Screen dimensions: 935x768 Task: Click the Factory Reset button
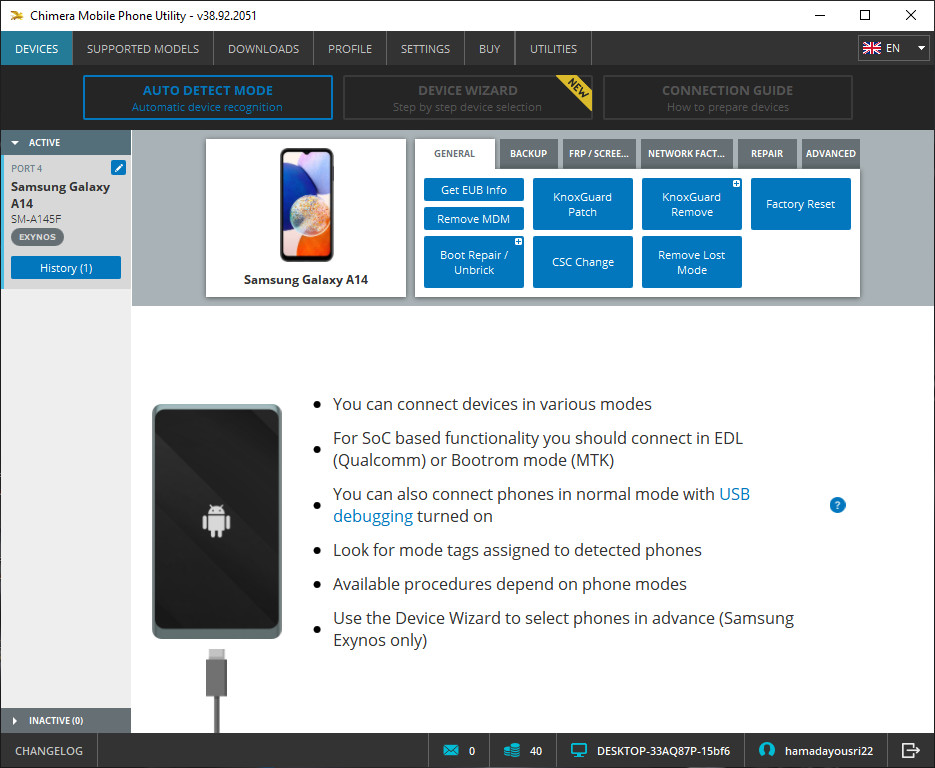coord(800,204)
